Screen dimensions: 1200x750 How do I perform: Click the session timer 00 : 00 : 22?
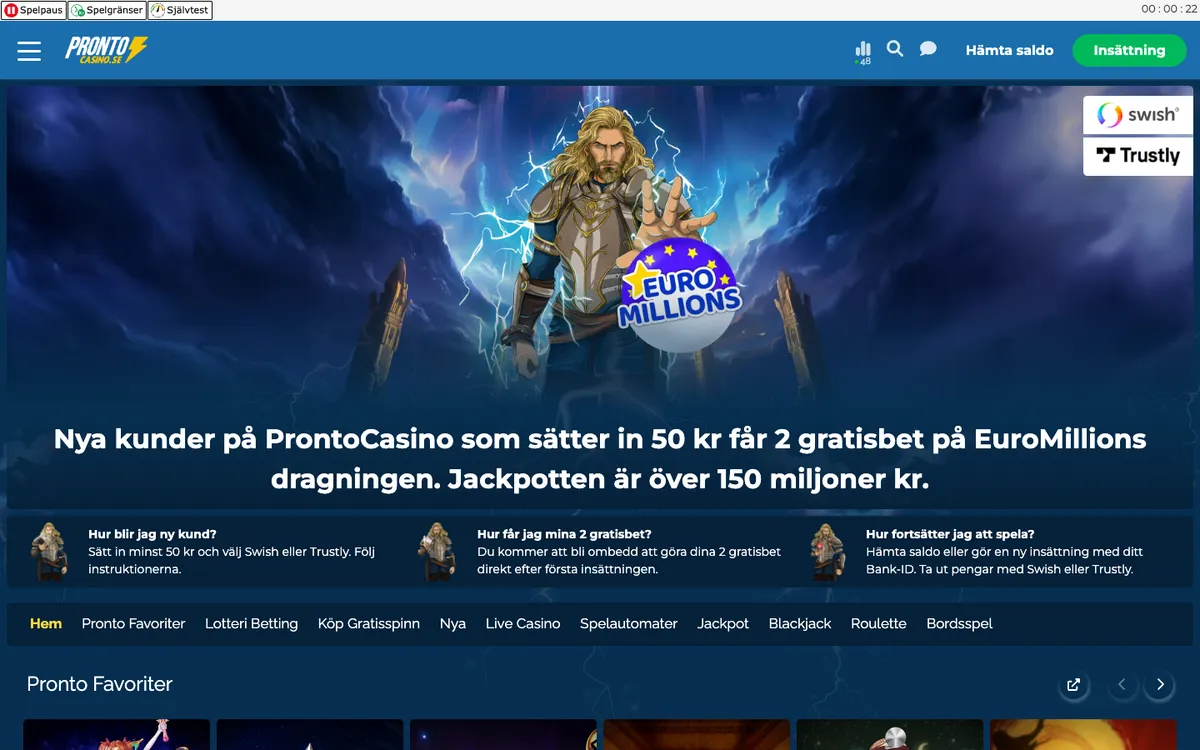tap(1169, 9)
